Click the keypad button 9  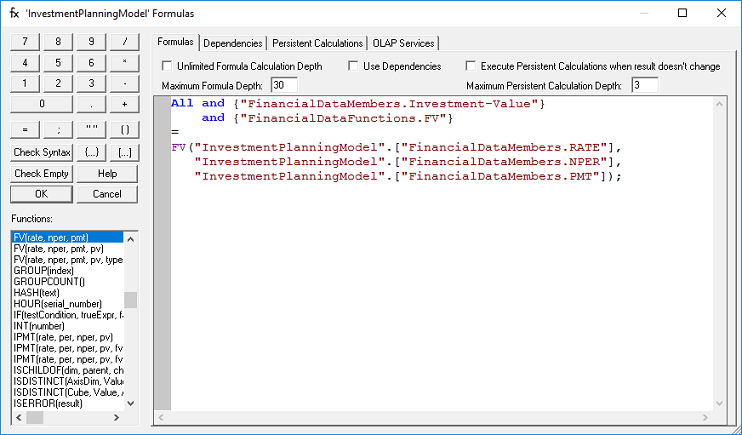pyautogui.click(x=91, y=42)
